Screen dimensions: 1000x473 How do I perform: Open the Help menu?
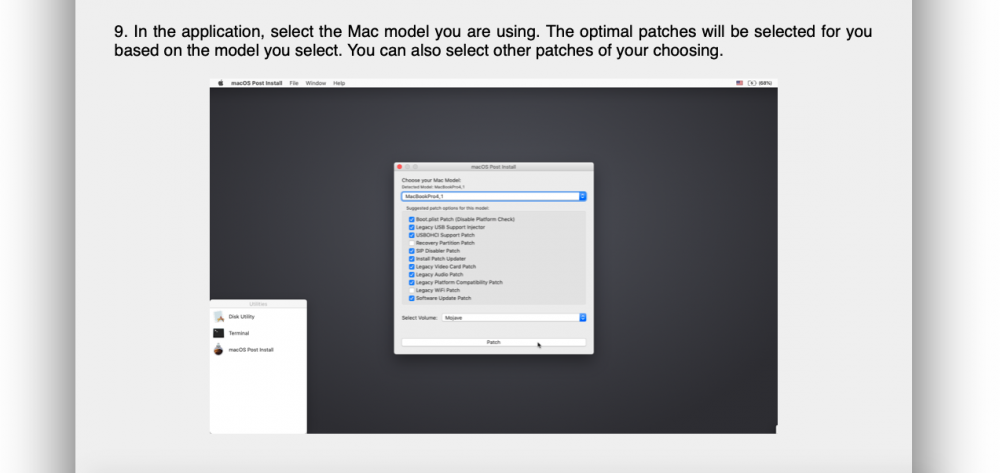pos(339,83)
